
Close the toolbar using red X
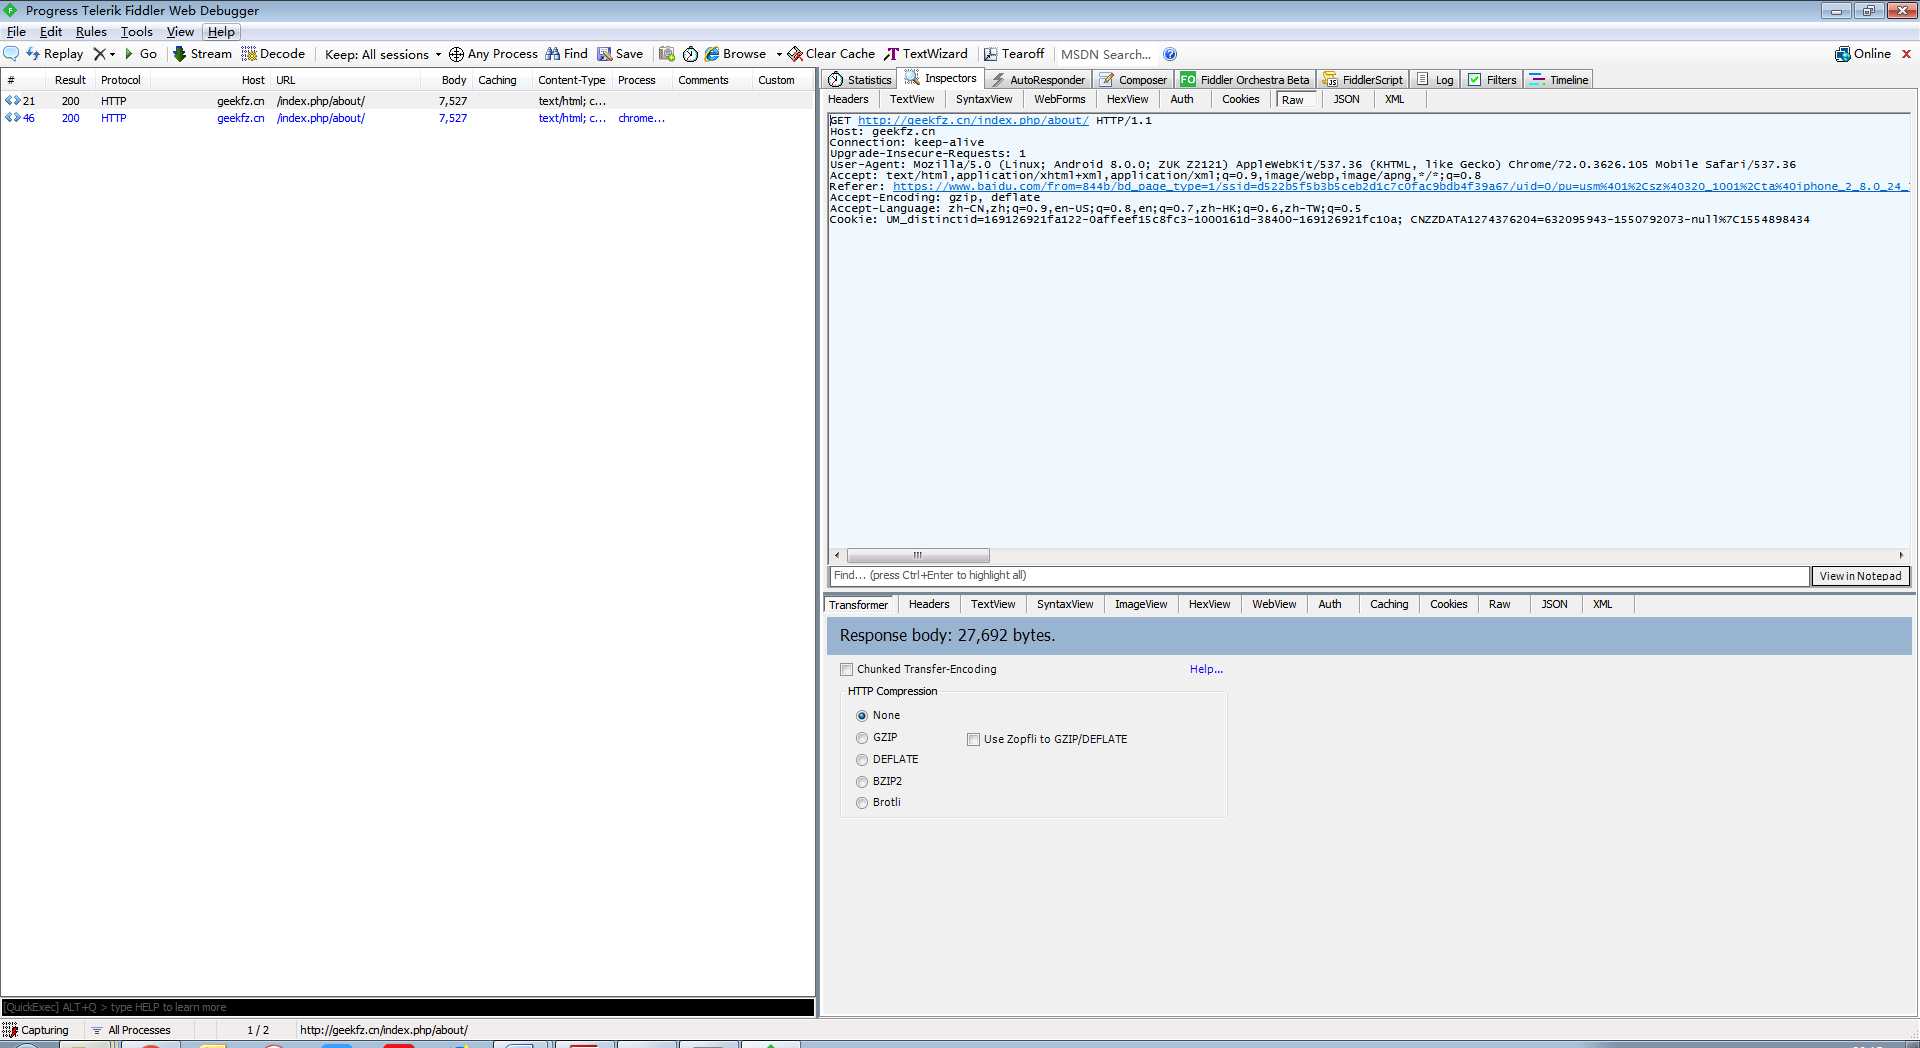point(1906,54)
